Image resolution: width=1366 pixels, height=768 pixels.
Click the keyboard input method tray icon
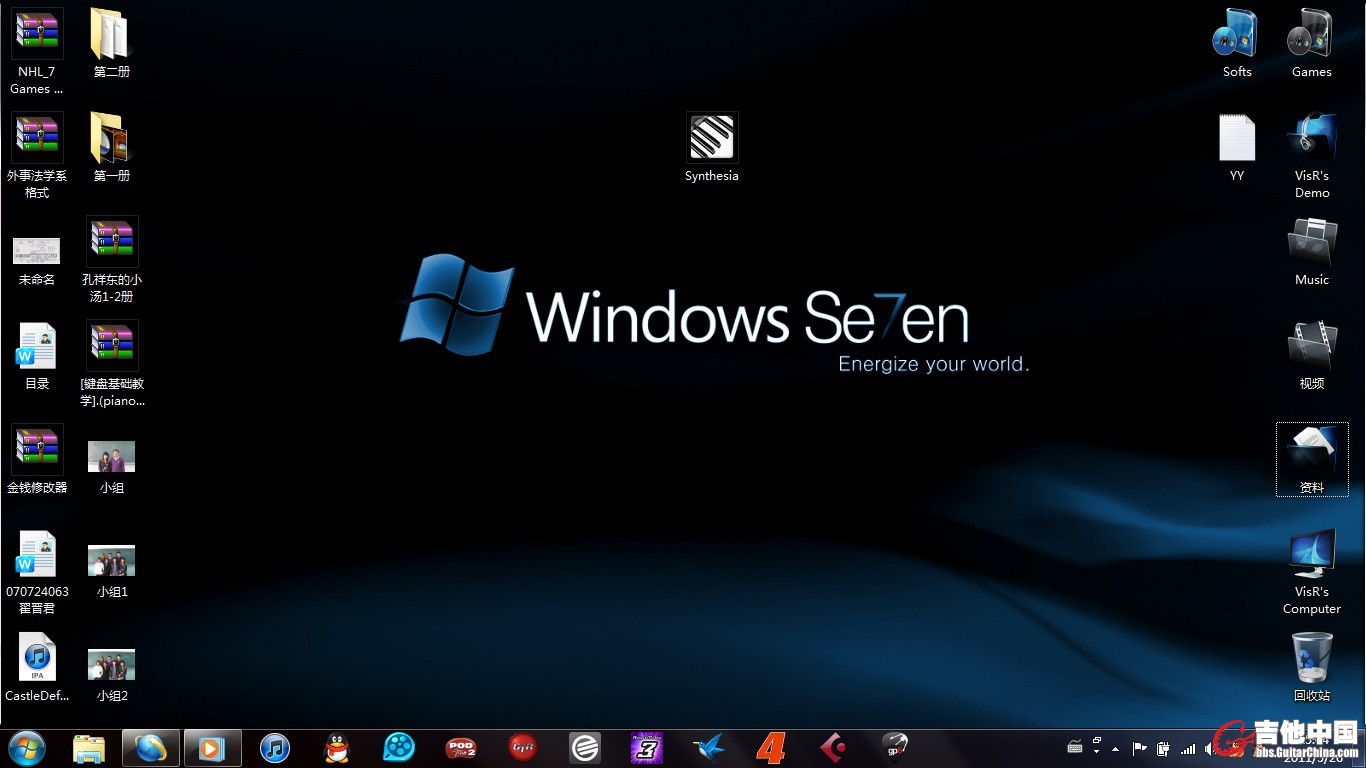1075,748
